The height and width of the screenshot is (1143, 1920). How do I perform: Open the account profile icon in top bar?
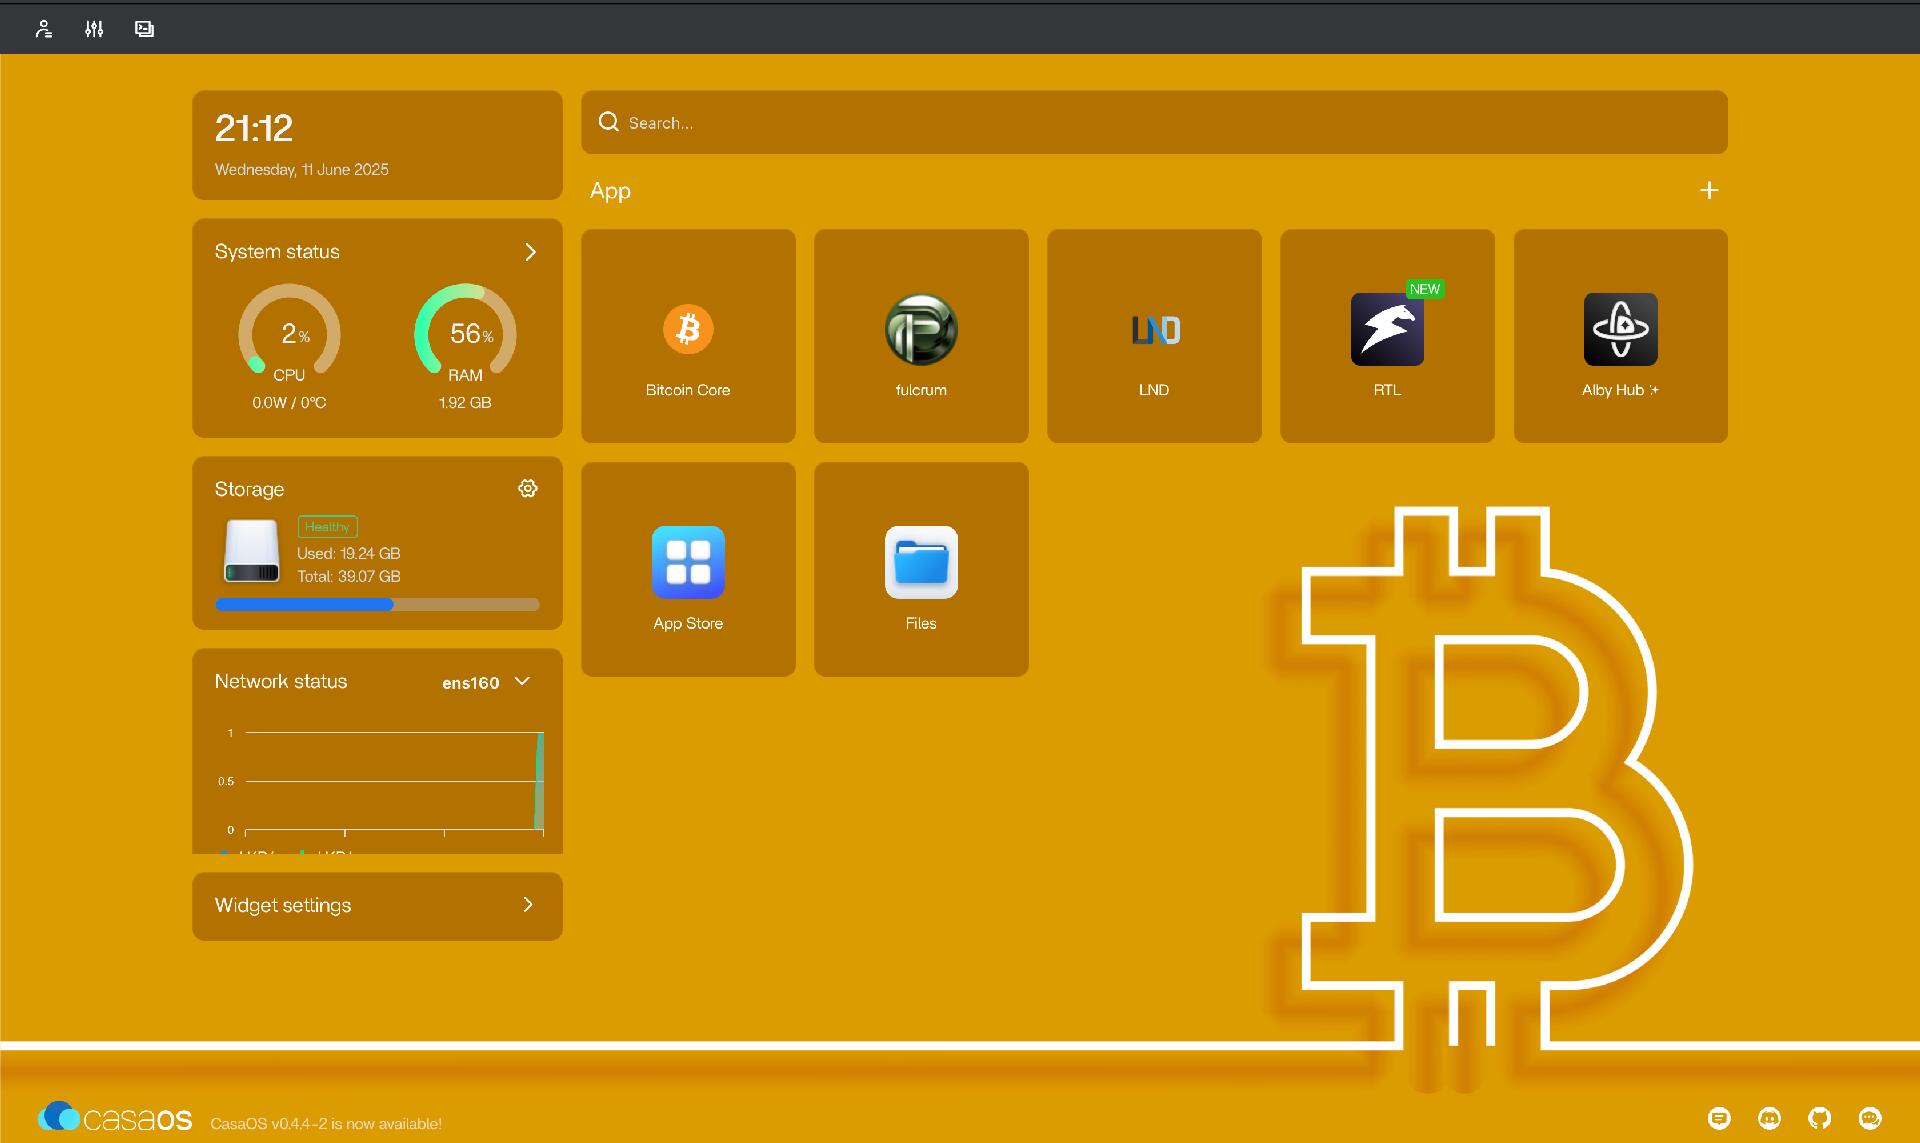coord(43,29)
